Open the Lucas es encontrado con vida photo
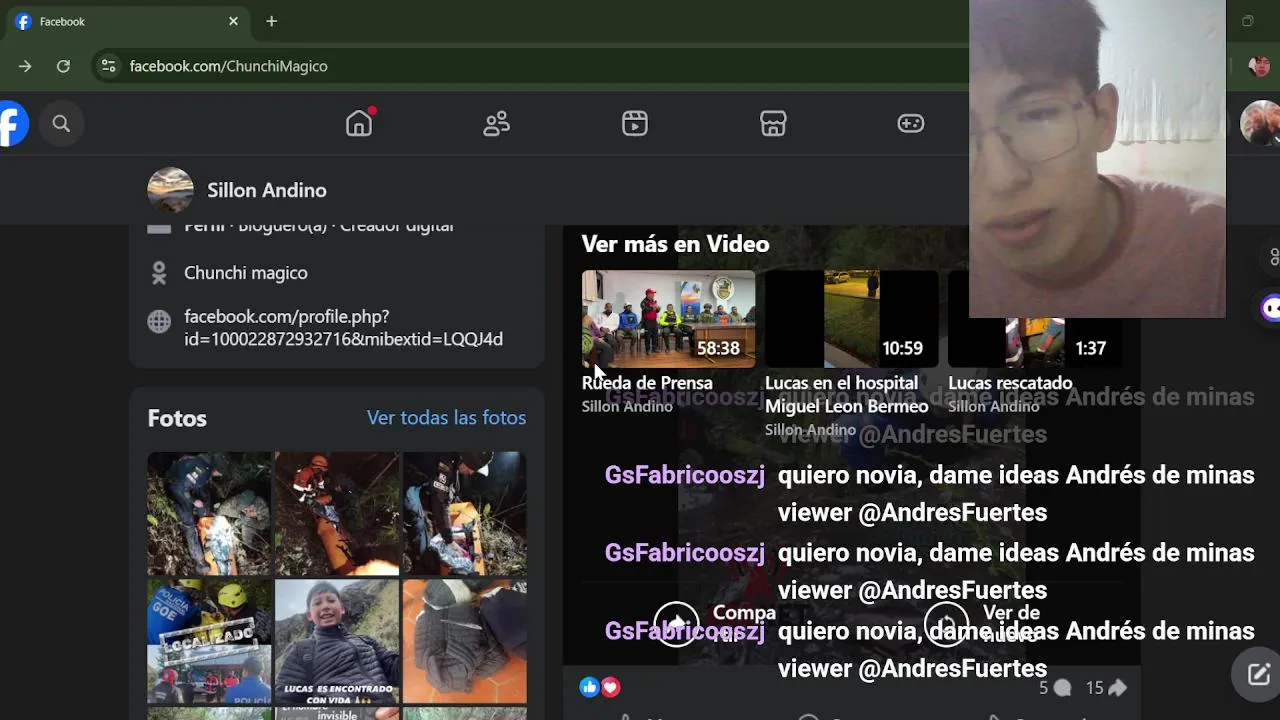Viewport: 1280px width, 720px height. pos(337,642)
